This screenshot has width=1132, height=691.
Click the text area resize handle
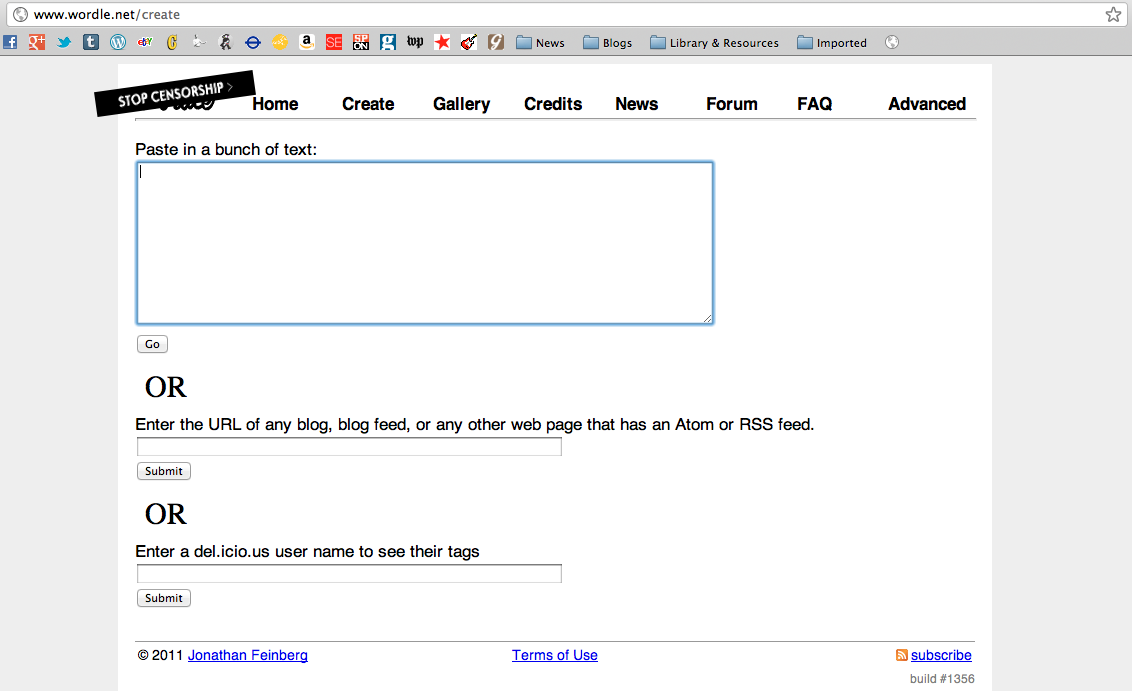[x=708, y=318]
